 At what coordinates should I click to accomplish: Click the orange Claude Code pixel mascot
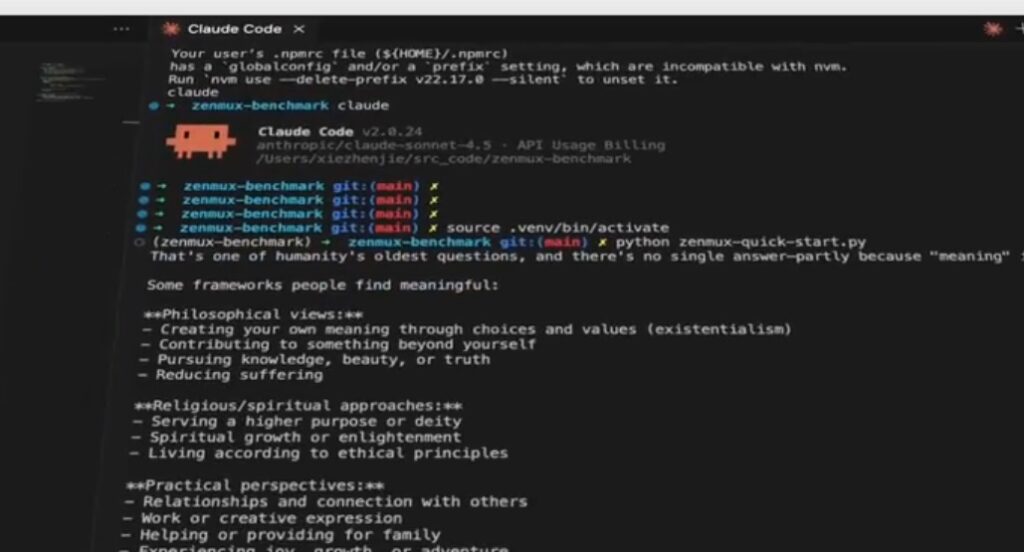click(x=200, y=141)
